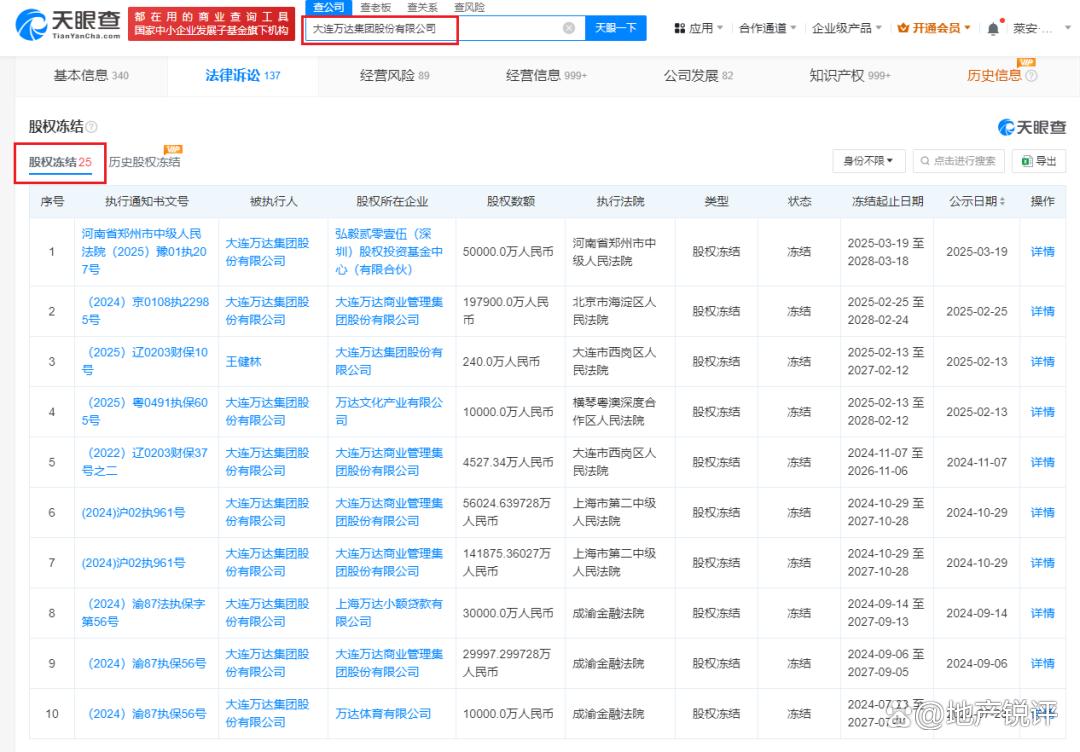This screenshot has height=752, width=1080.
Task: Open 详情 for row 9 dated 2024-09-06
Action: (x=1042, y=663)
